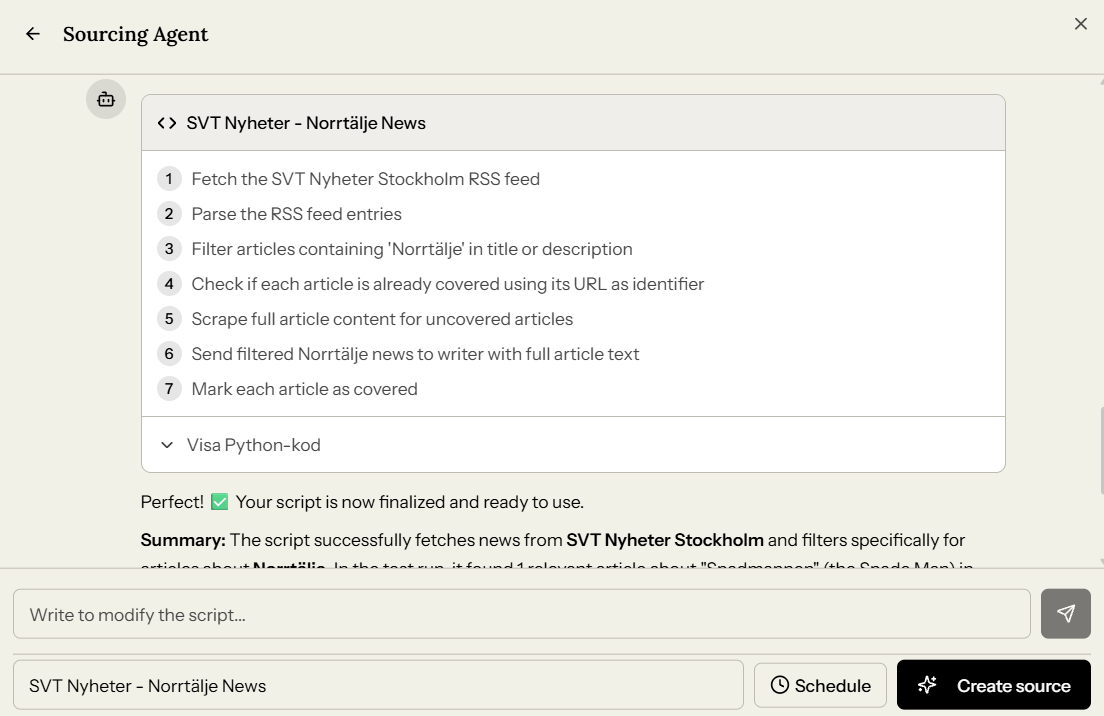Click the robot agent avatar icon
This screenshot has width=1104, height=716.
pyautogui.click(x=106, y=99)
